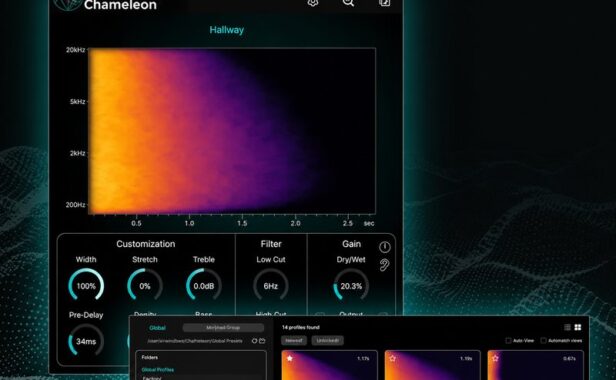Click the Gain section title
Image resolution: width=616 pixels, height=380 pixels.
351,244
